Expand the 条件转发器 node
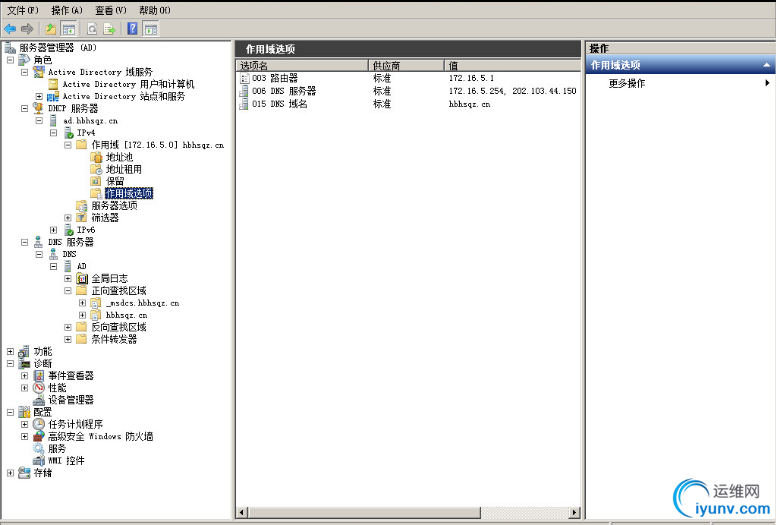The height and width of the screenshot is (525, 776). pyautogui.click(x=68, y=339)
